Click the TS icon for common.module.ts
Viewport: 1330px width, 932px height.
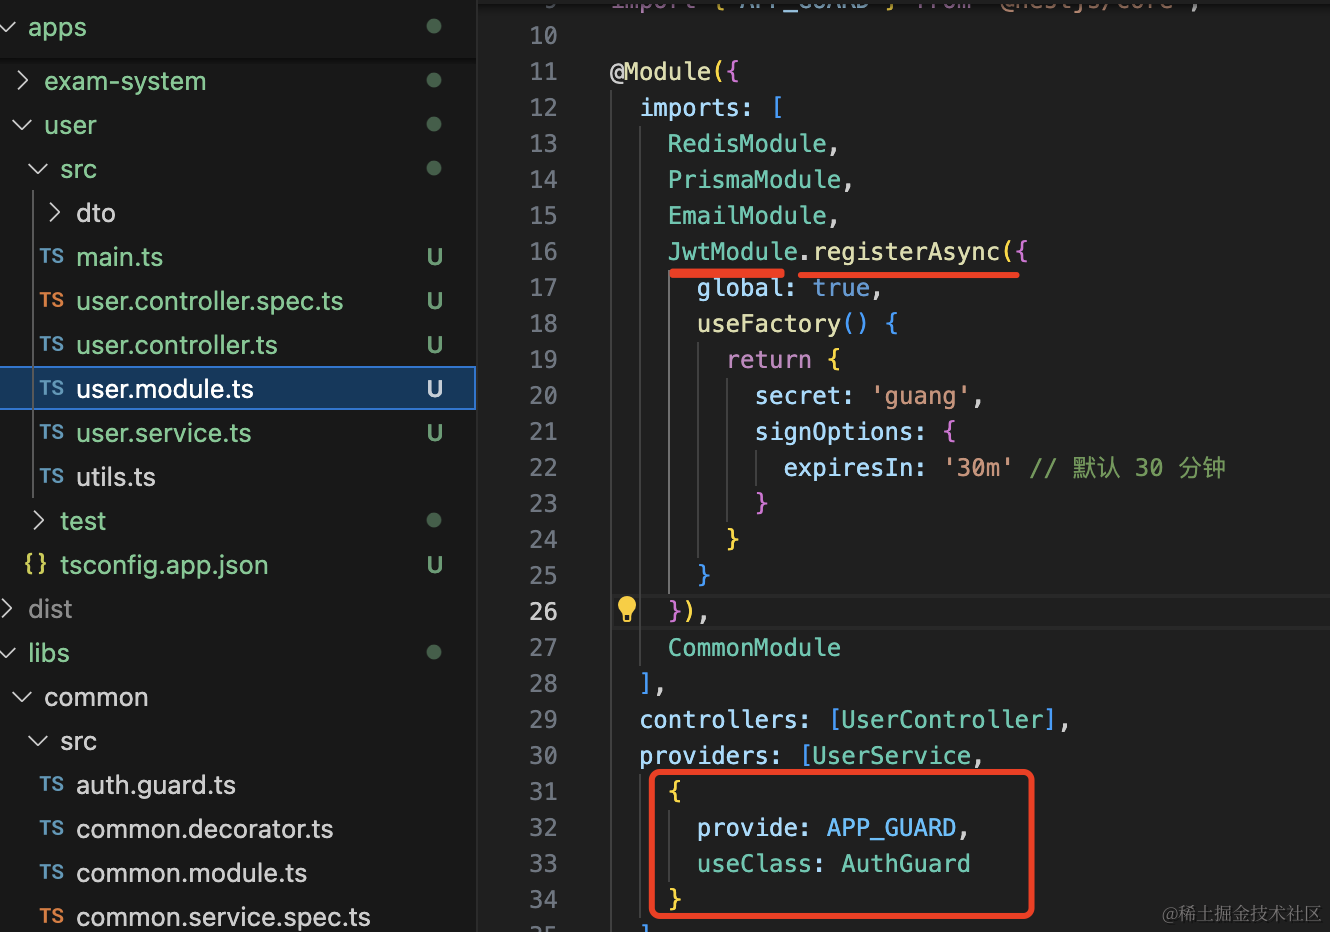tap(52, 873)
